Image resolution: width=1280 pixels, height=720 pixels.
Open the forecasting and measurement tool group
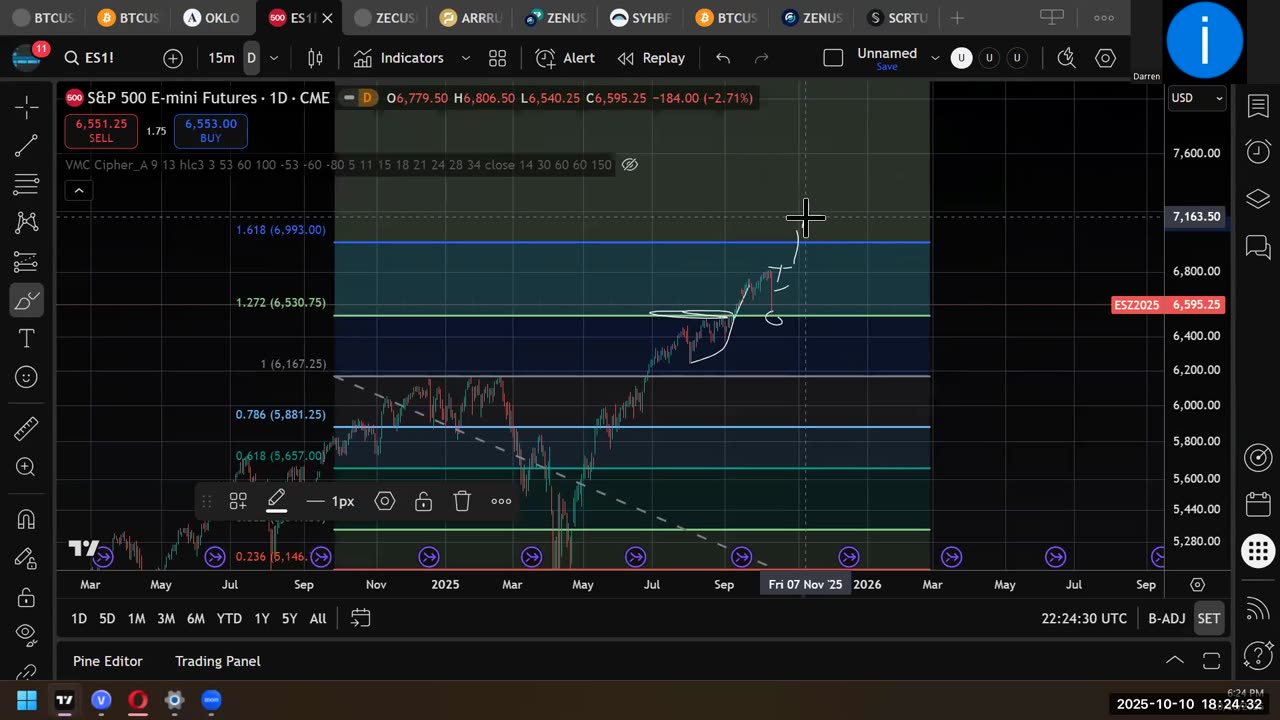27,262
